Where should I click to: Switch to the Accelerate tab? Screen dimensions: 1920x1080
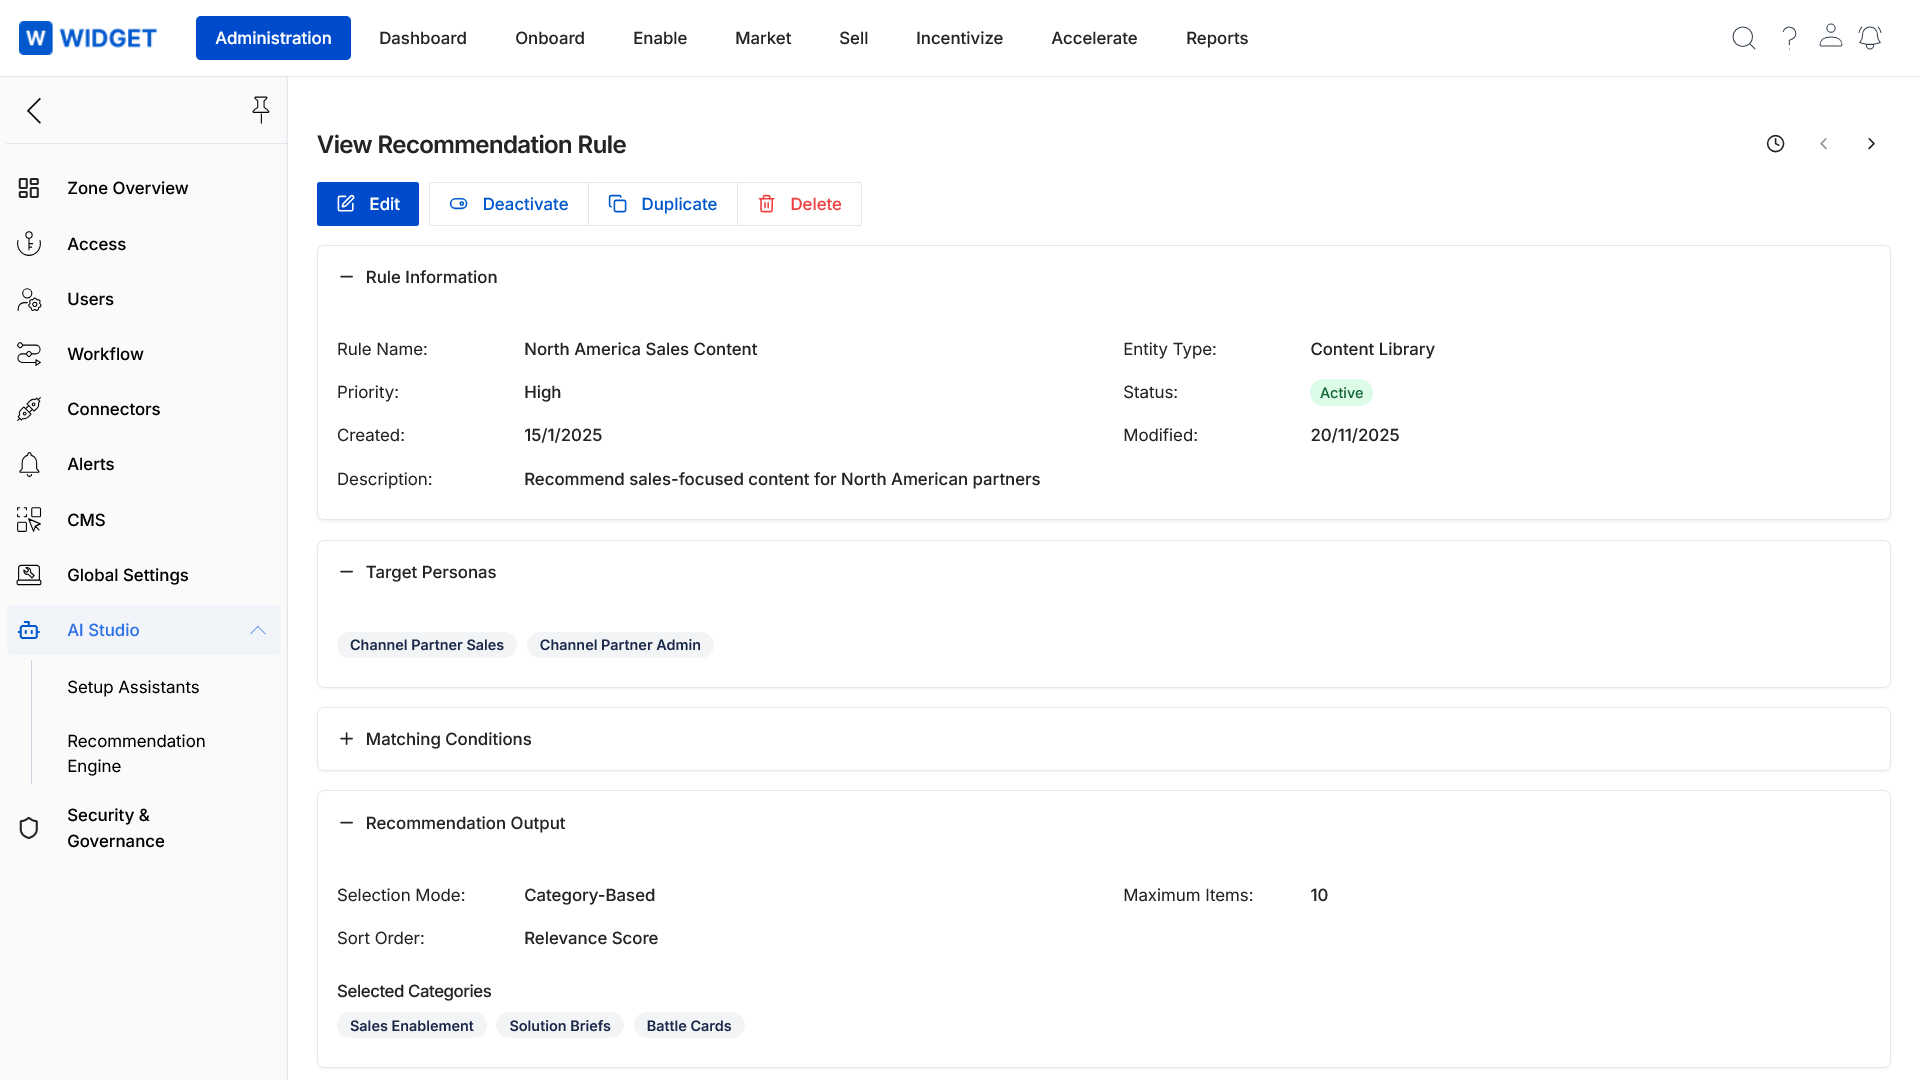(1094, 38)
